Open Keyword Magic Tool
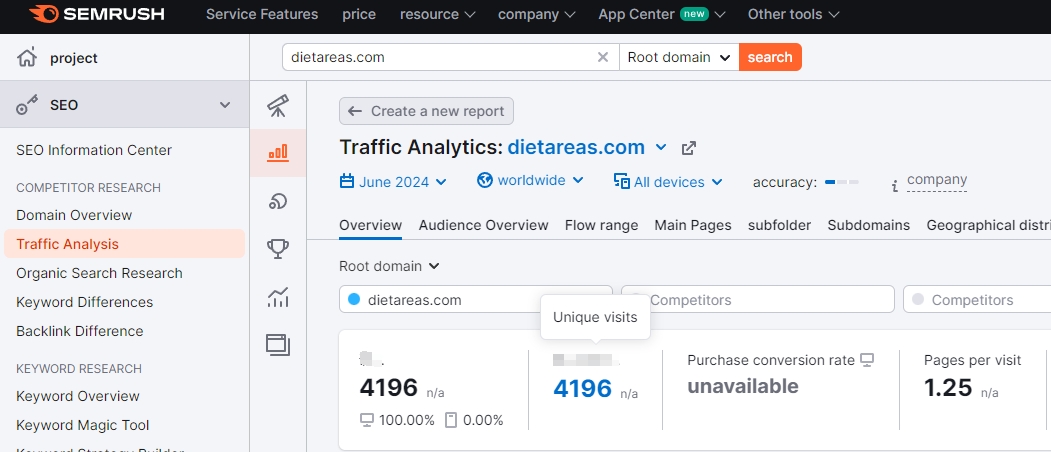 click(x=82, y=425)
